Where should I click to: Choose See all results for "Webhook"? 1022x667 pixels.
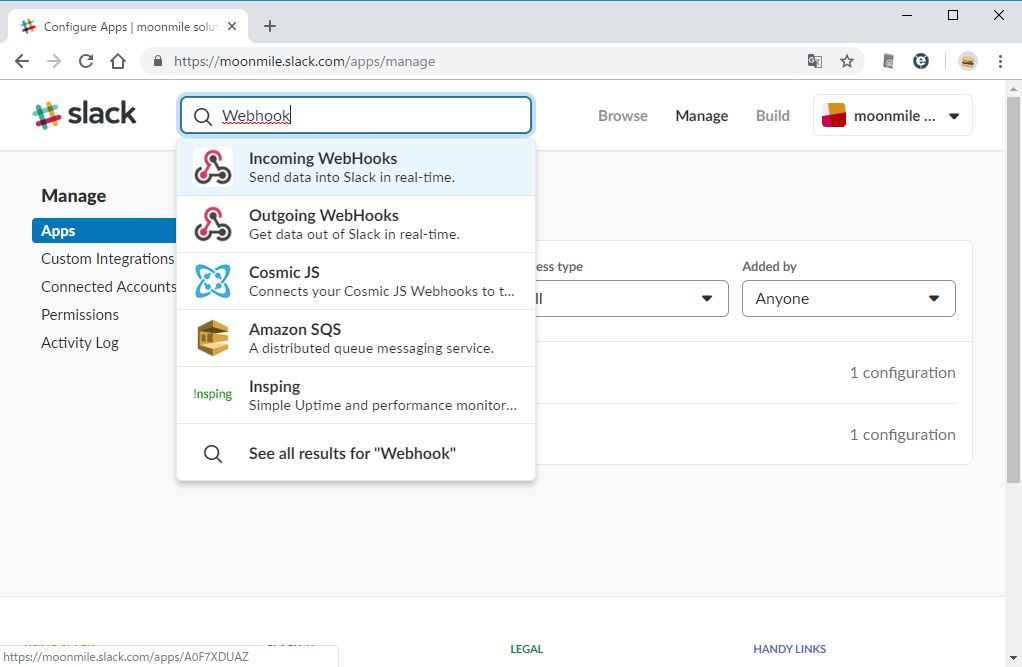352,453
